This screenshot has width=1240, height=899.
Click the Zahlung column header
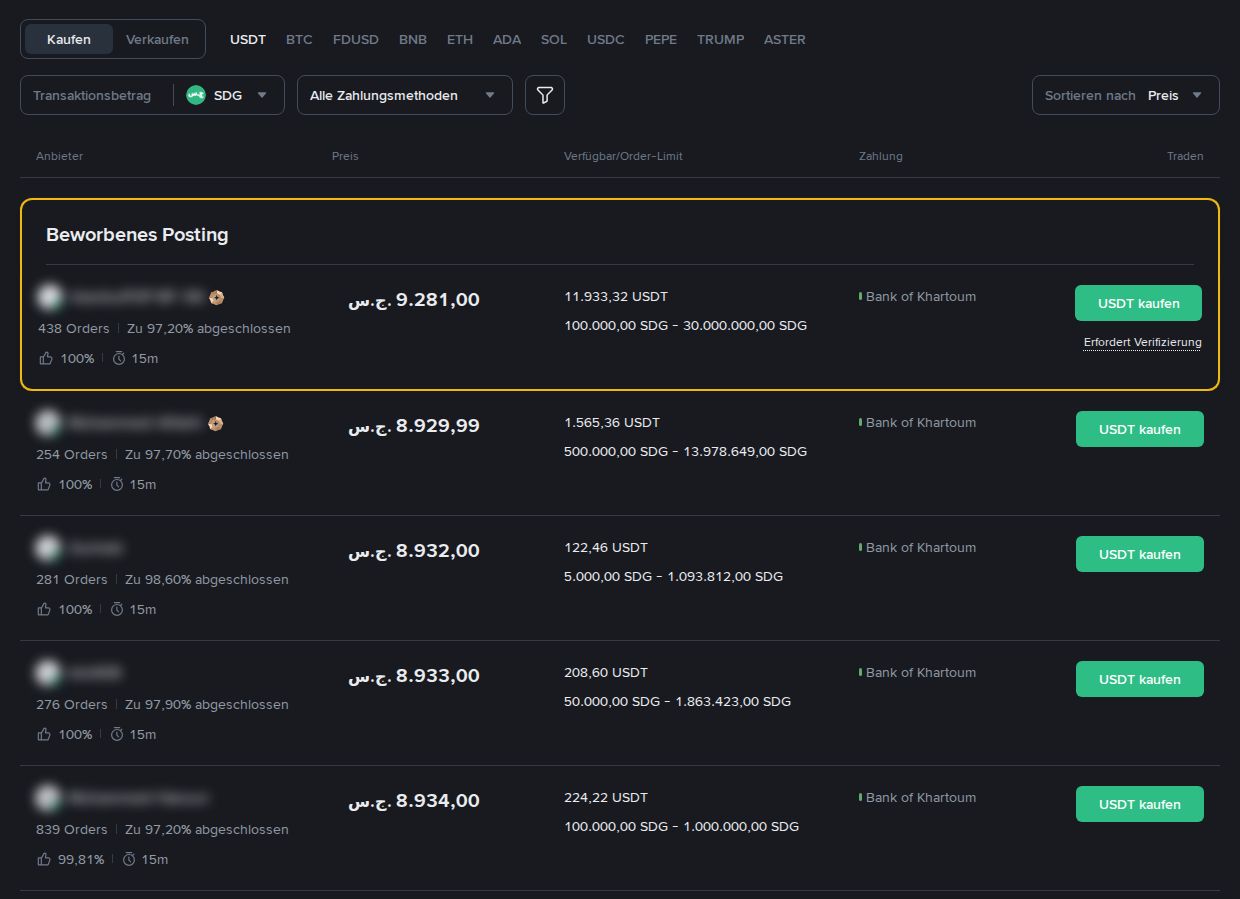(x=881, y=156)
